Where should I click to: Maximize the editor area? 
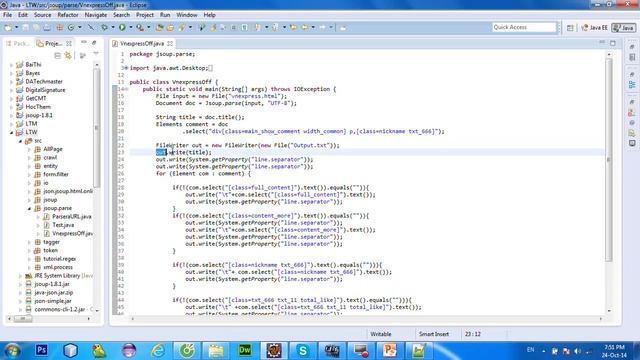pos(613,42)
